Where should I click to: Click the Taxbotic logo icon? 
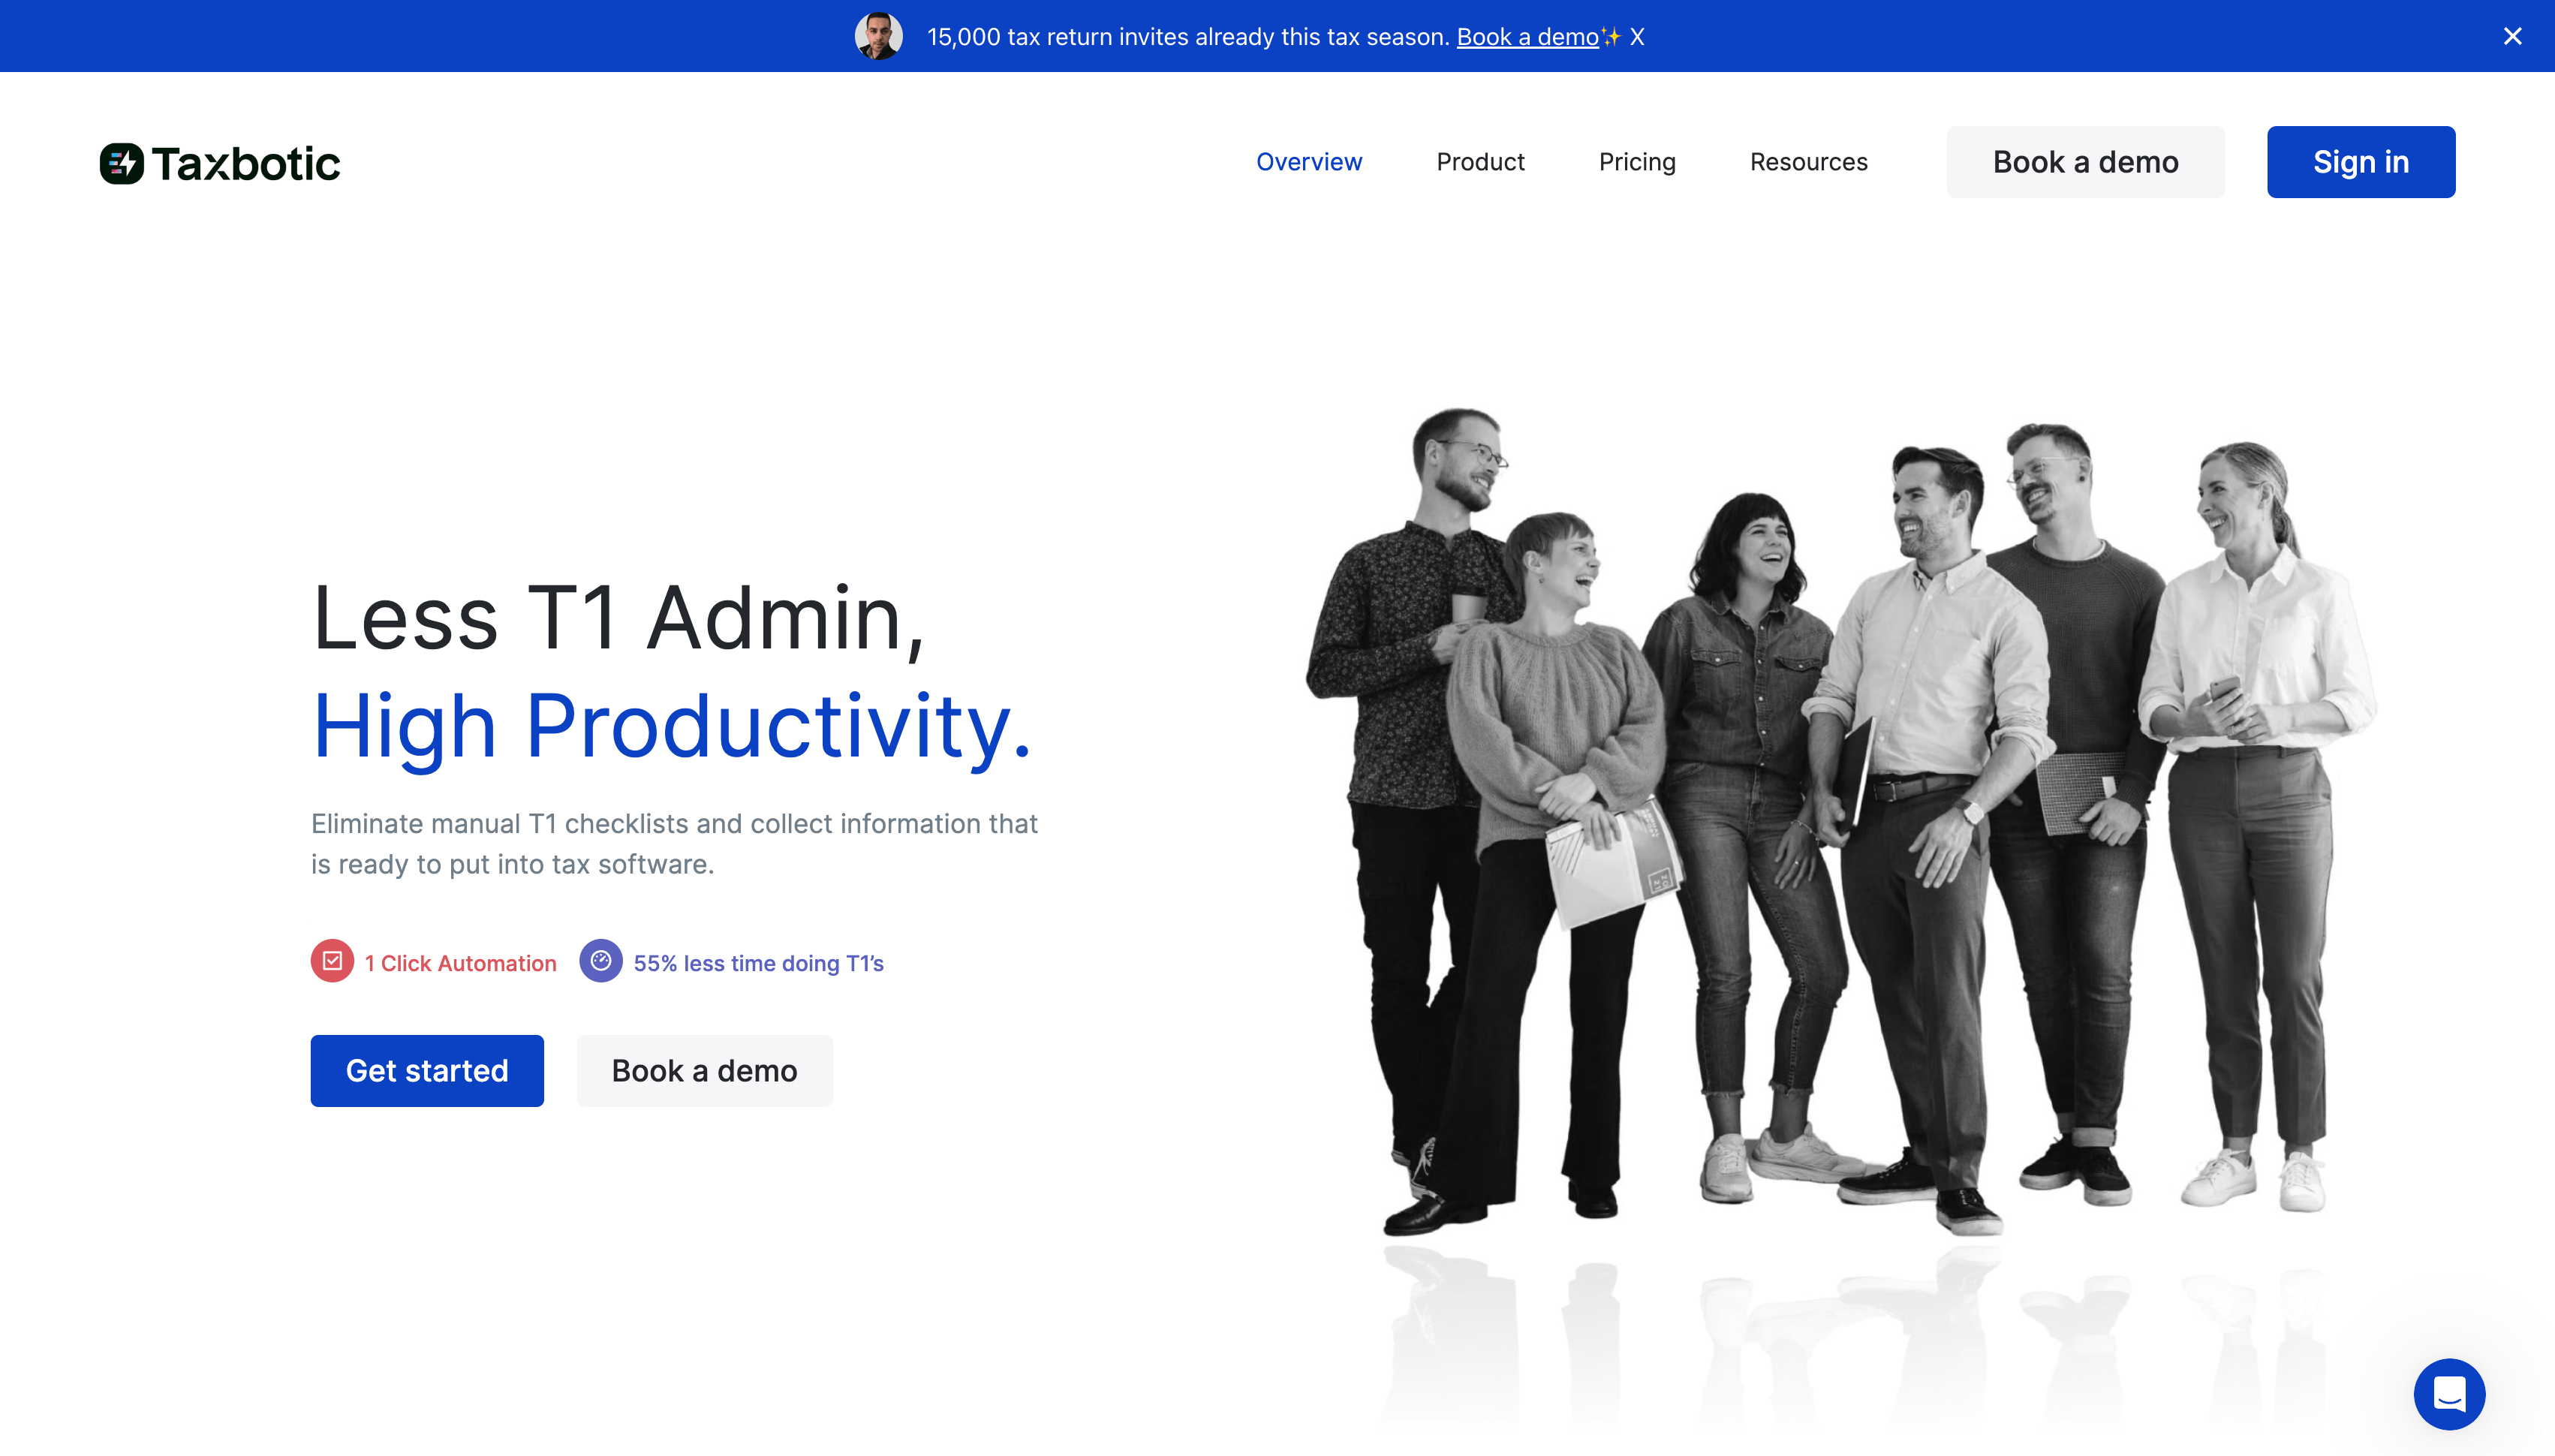(122, 163)
